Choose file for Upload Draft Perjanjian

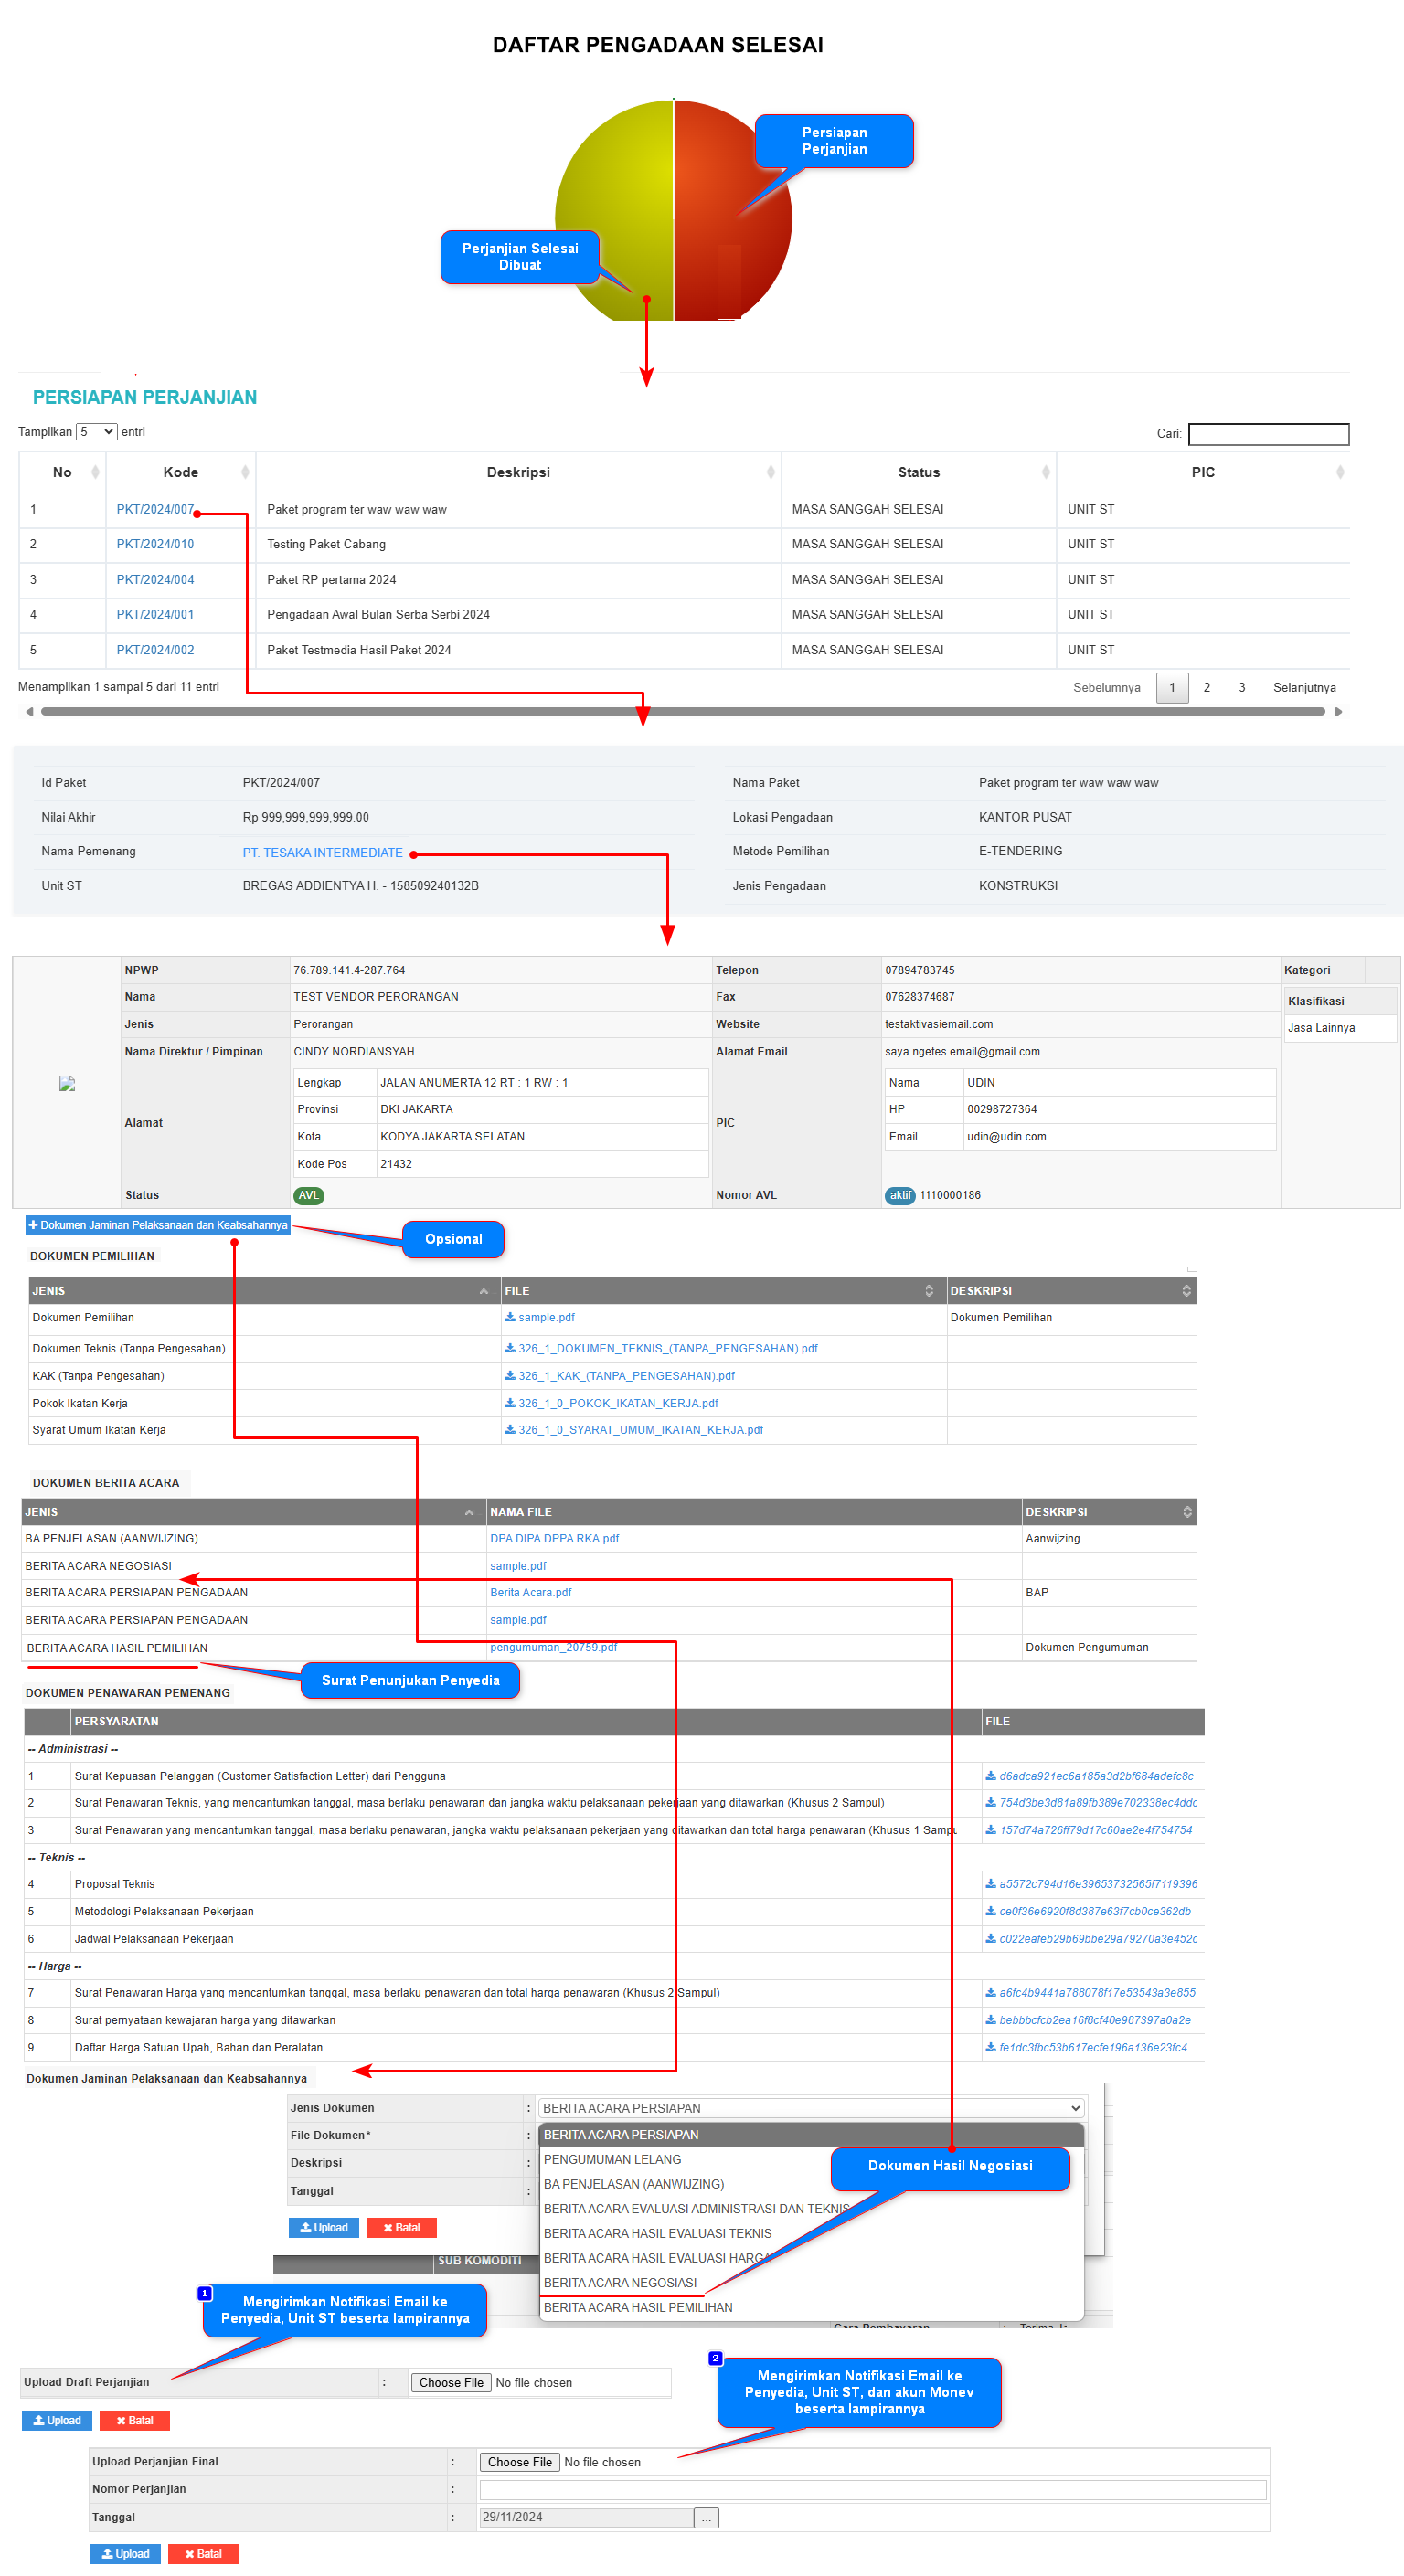pyautogui.click(x=451, y=2382)
